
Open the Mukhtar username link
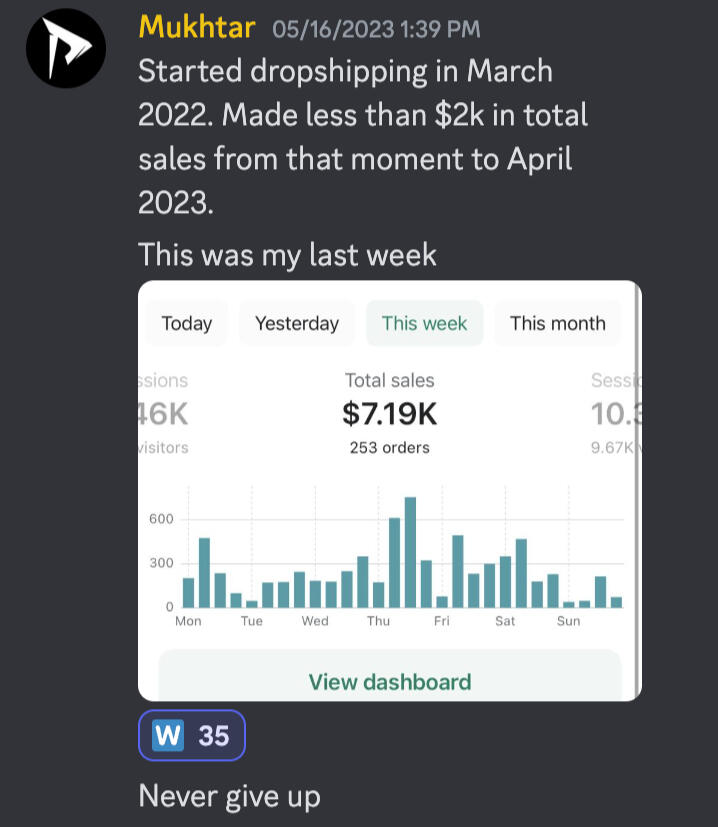click(197, 26)
